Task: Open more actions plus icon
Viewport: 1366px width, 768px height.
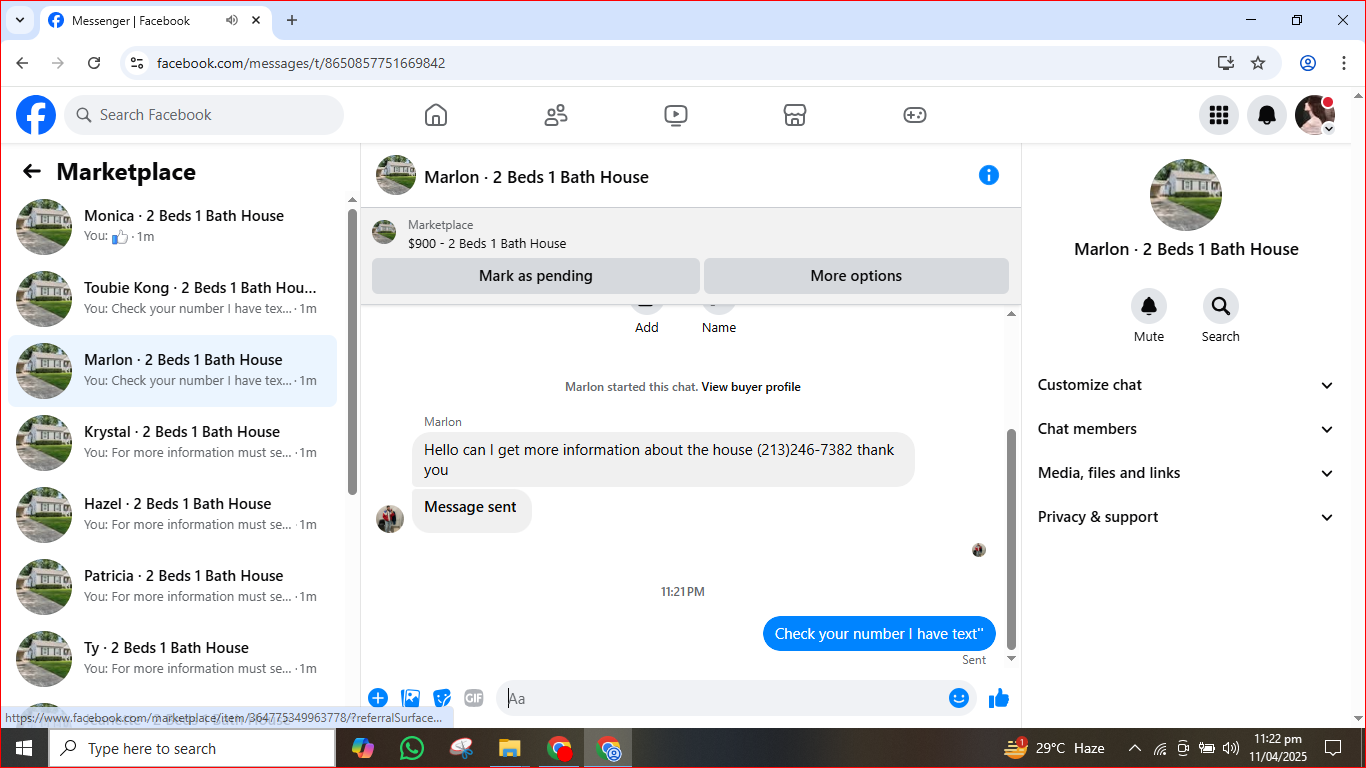Action: [x=378, y=698]
